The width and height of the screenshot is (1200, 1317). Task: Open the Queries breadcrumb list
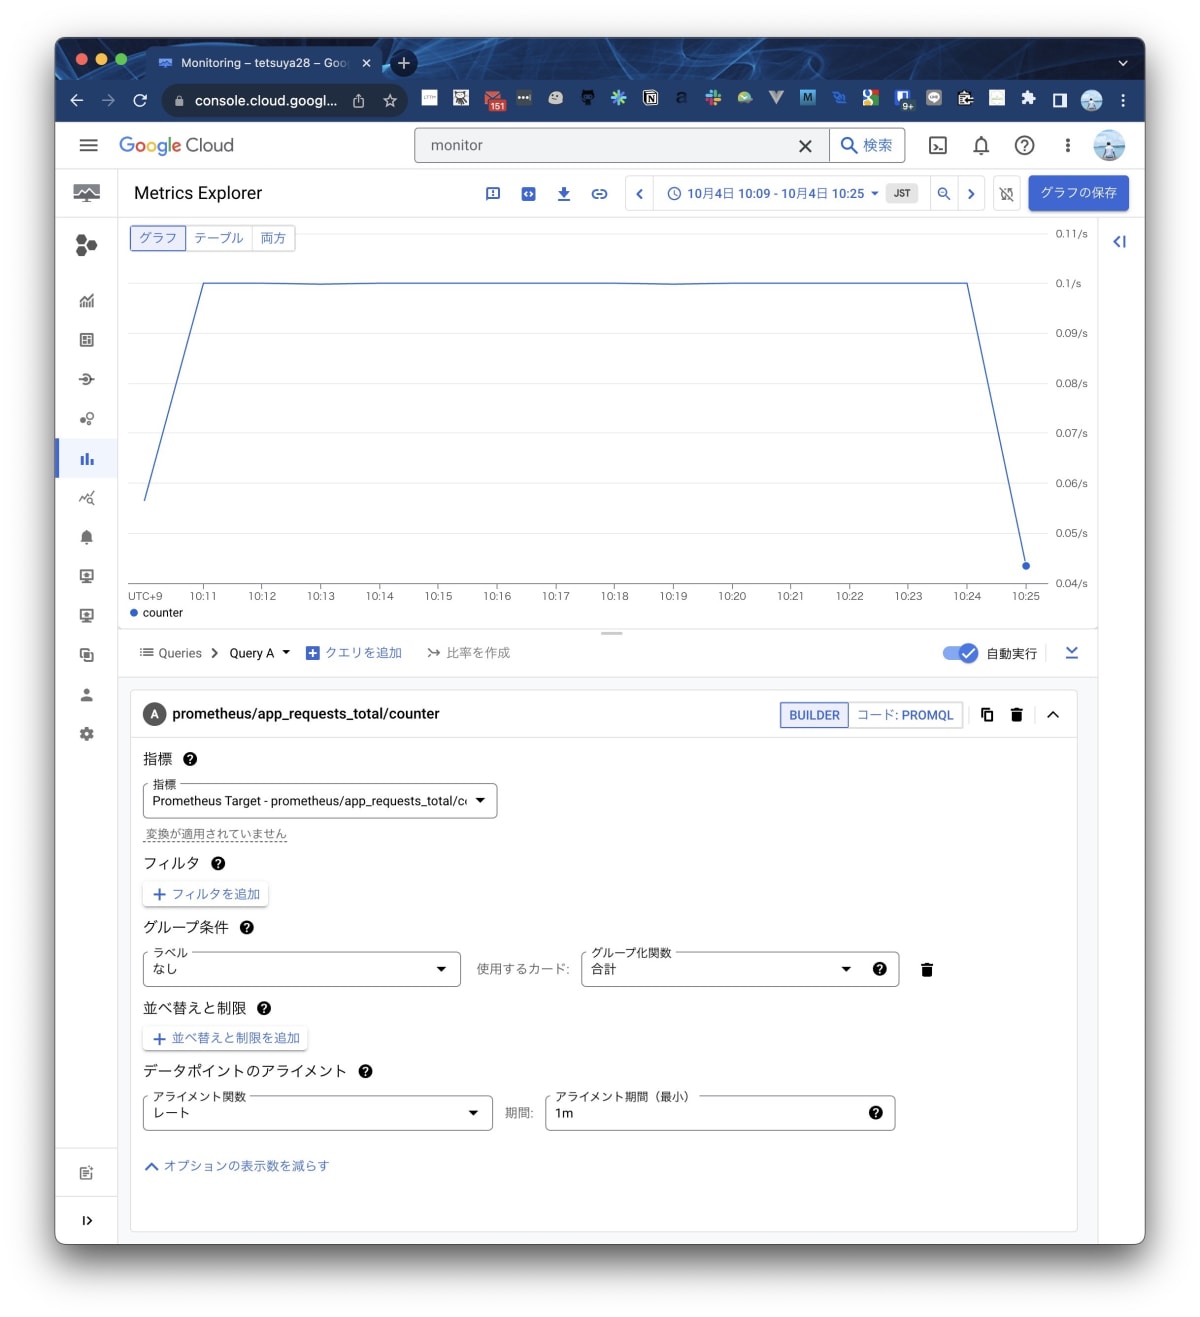point(171,653)
